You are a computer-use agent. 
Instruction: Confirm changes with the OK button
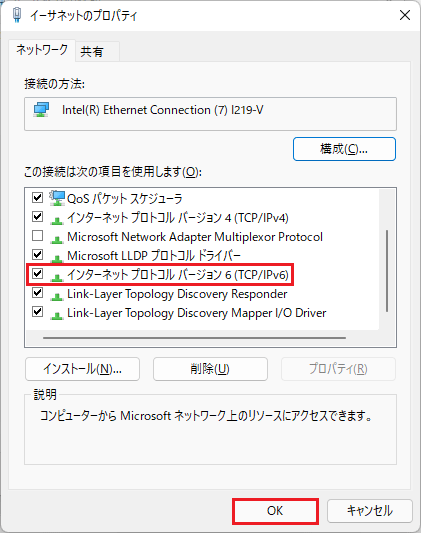pyautogui.click(x=275, y=511)
